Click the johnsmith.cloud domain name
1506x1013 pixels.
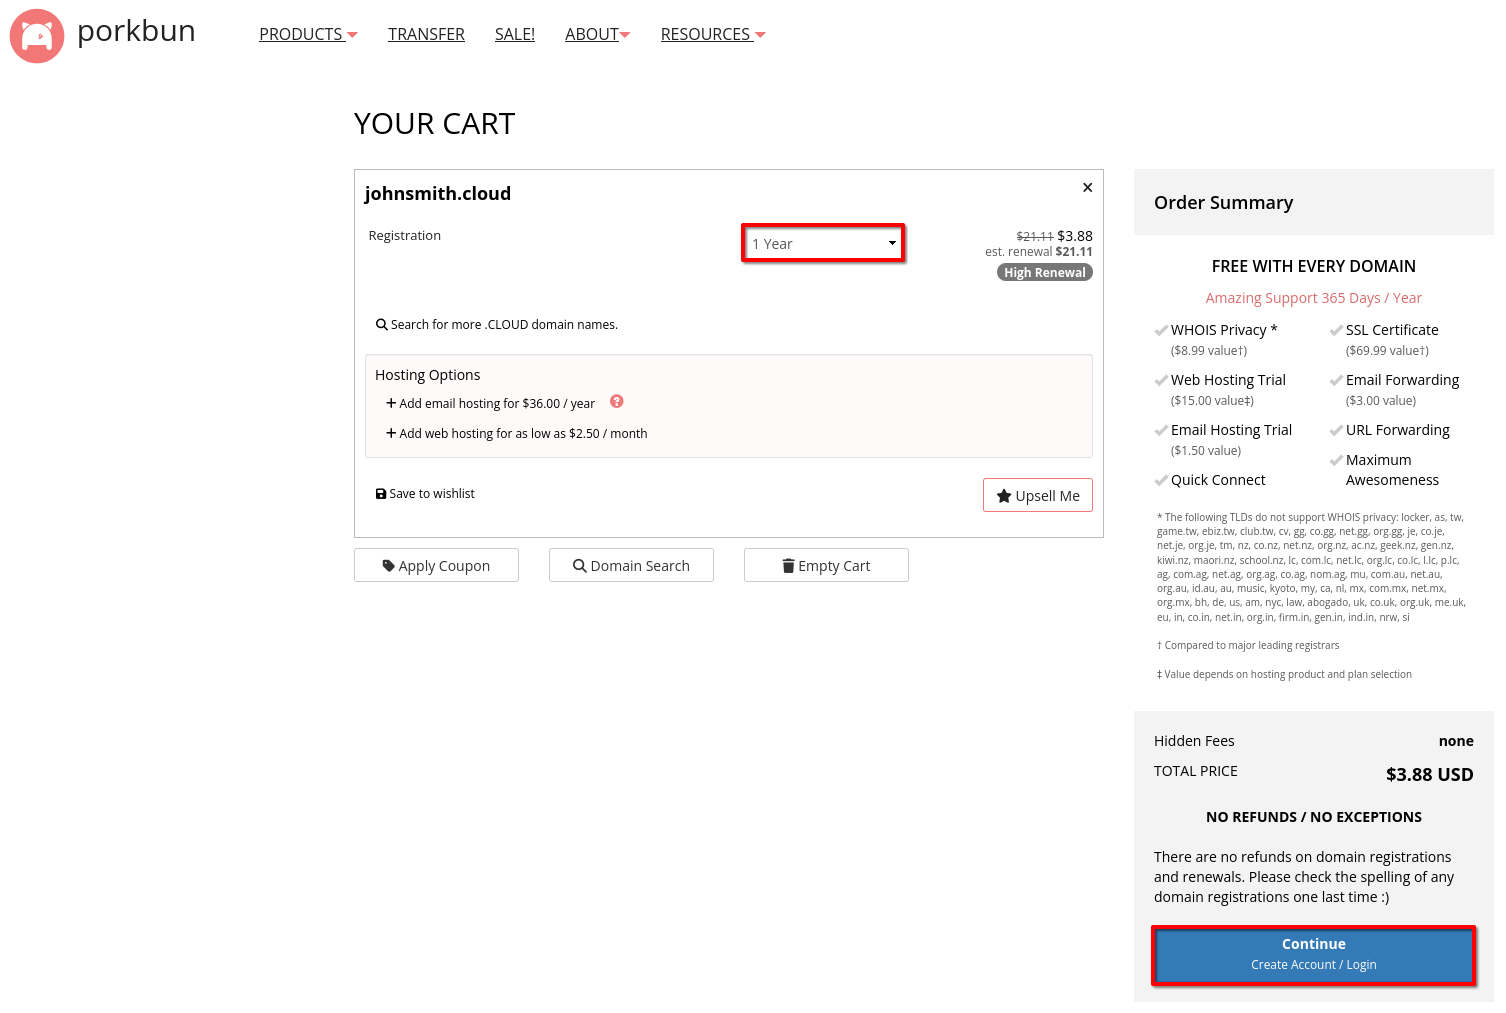(x=438, y=194)
